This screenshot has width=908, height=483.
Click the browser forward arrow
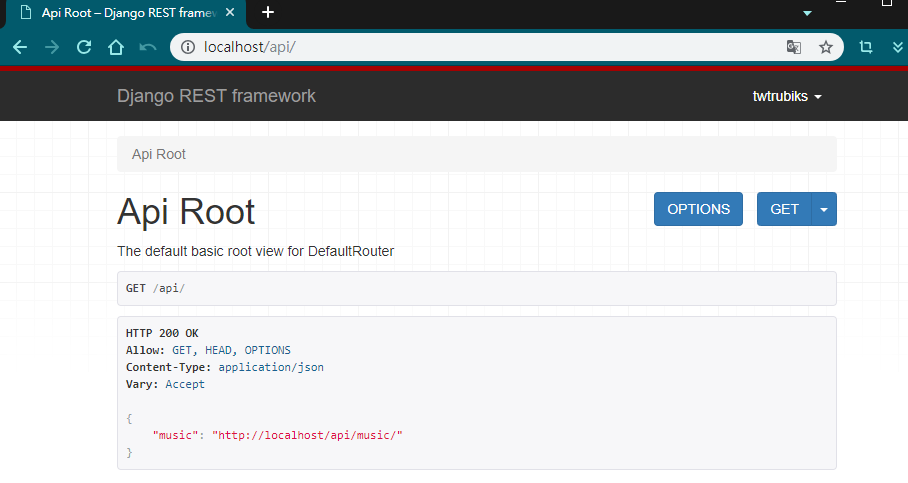point(52,47)
